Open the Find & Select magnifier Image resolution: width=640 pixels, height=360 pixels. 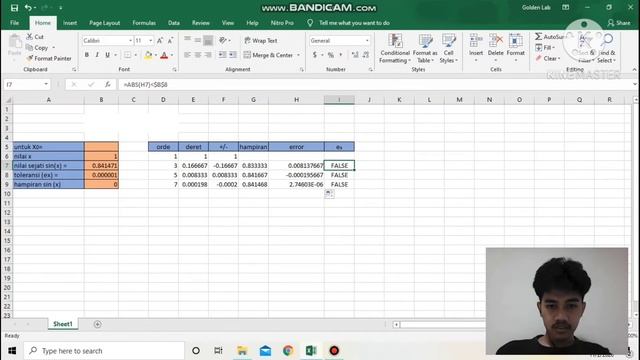[607, 48]
